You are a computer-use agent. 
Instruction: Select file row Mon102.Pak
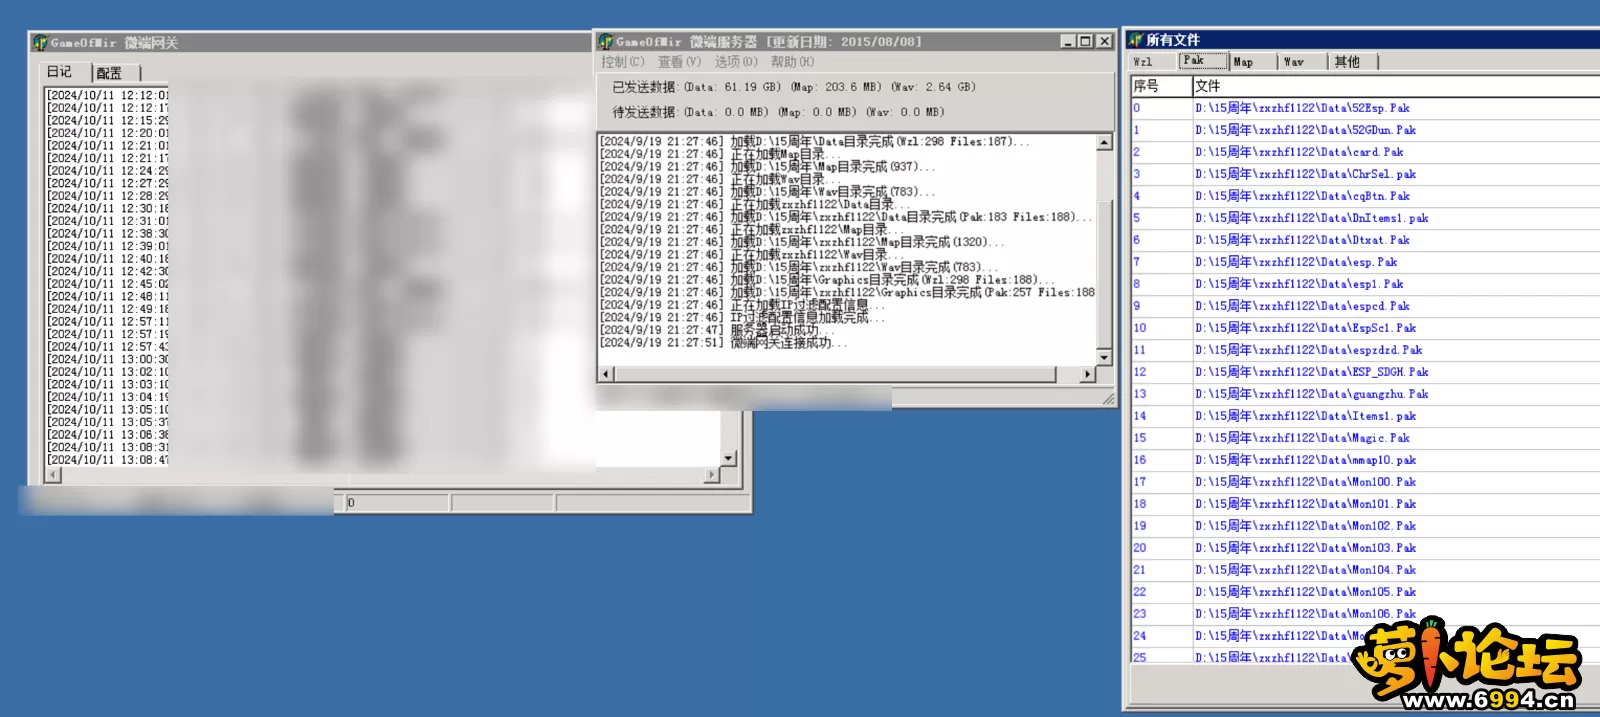click(x=1365, y=526)
